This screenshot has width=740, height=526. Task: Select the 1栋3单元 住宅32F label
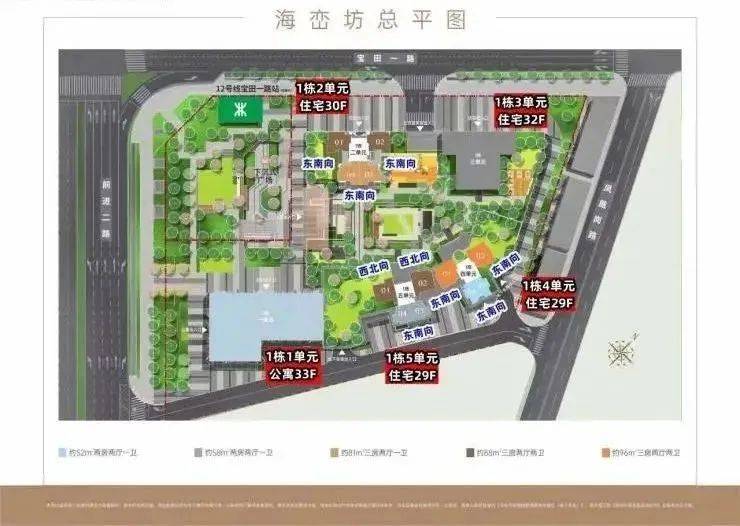[521, 110]
